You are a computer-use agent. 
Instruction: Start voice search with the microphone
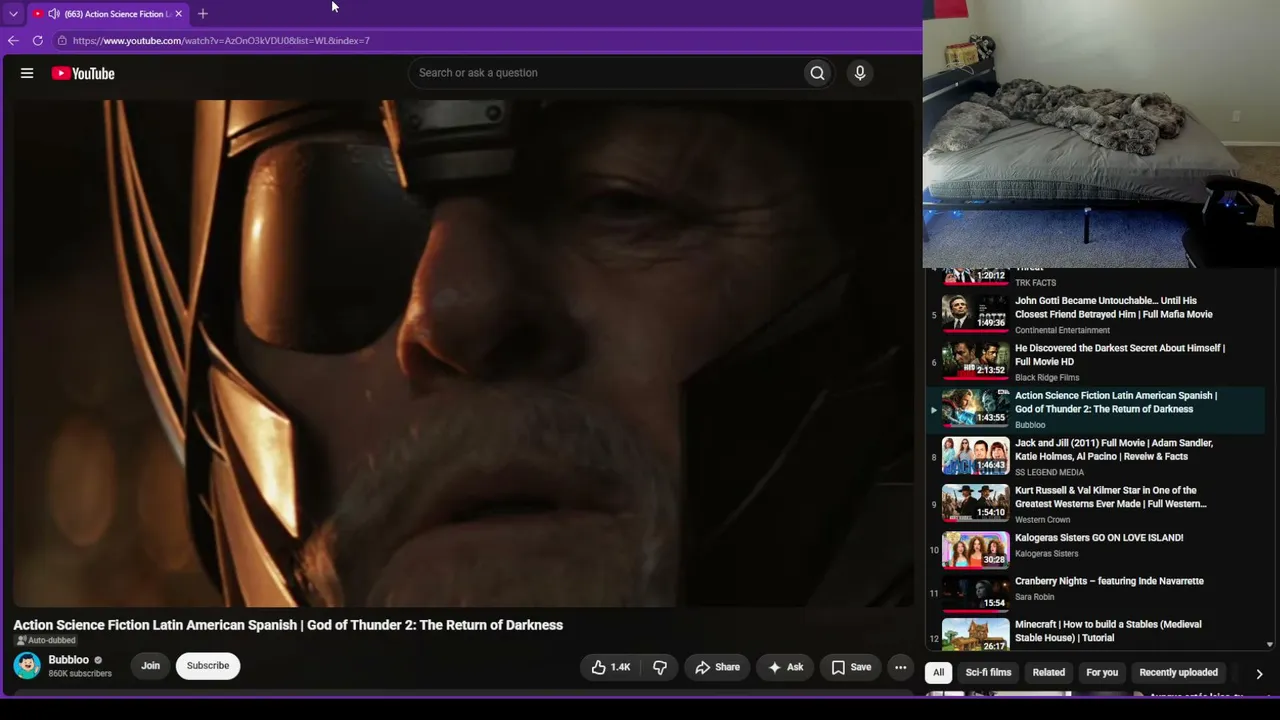click(x=859, y=73)
